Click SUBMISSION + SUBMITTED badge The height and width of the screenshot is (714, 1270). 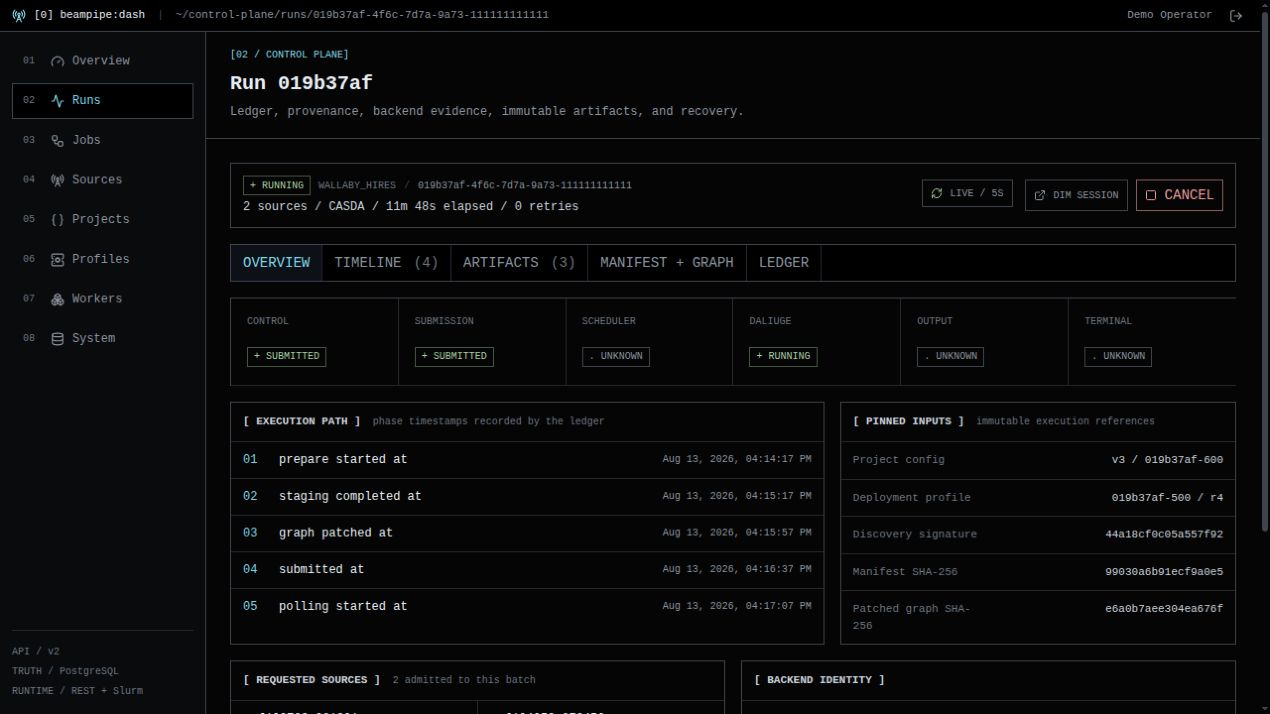coord(454,356)
